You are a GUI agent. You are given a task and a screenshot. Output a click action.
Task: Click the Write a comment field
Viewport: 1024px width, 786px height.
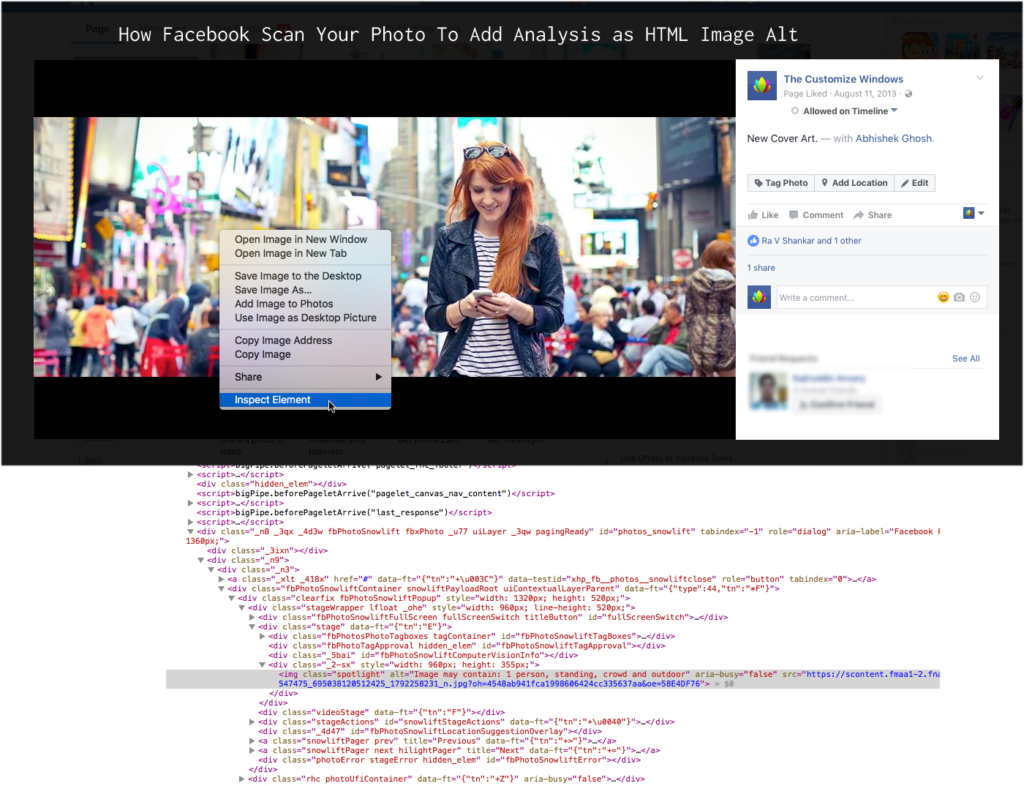tap(850, 298)
